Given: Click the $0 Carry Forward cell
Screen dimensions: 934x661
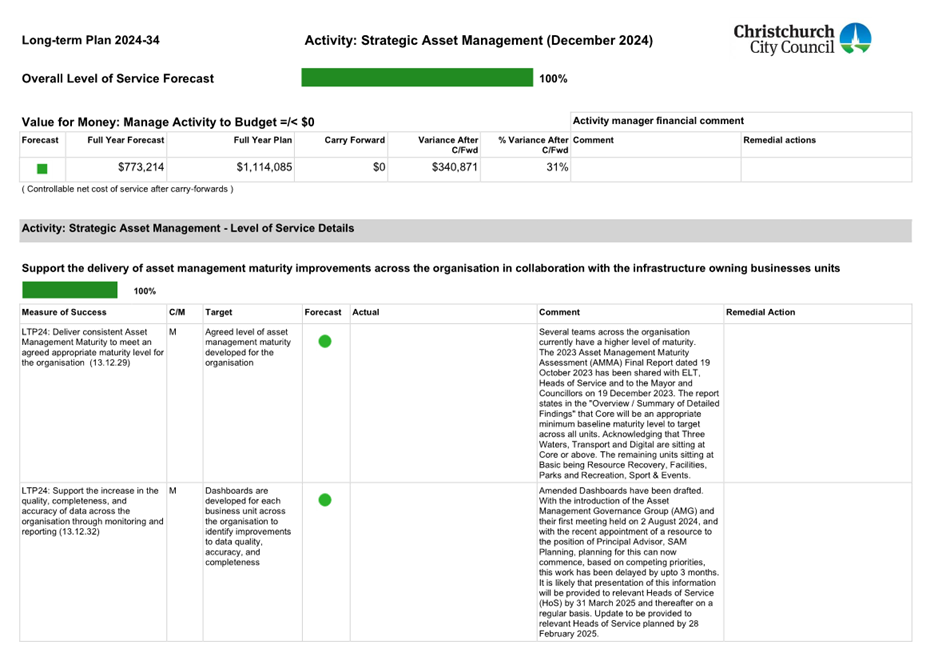Looking at the screenshot, I should pos(378,168).
